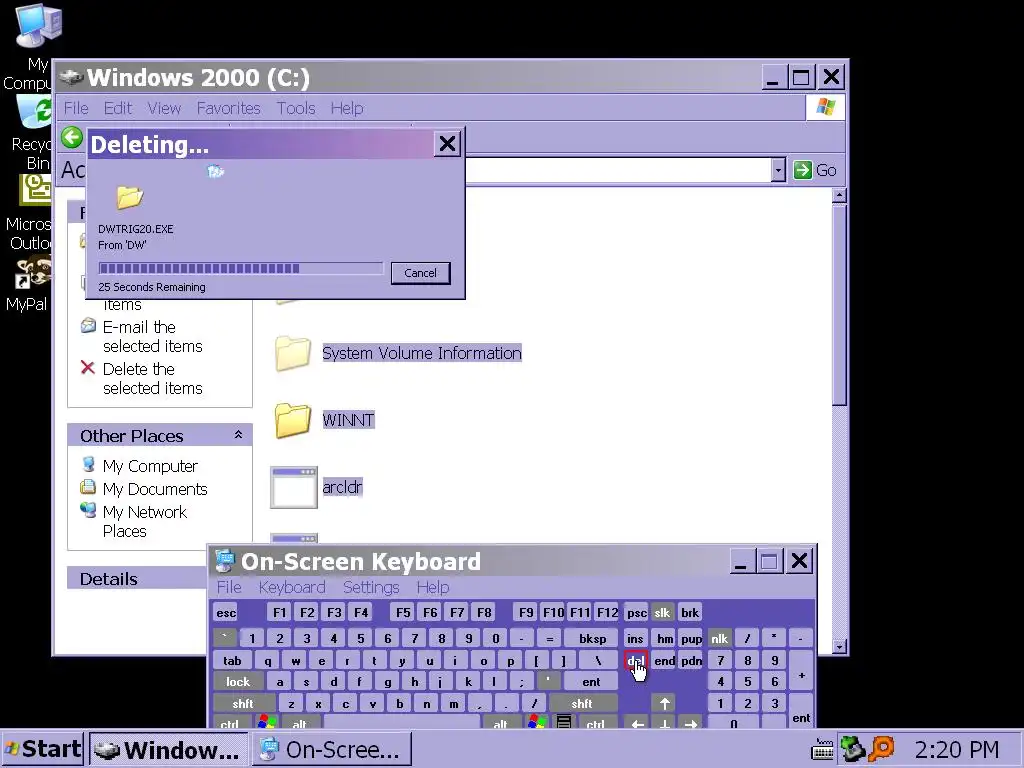Switch to On-Screen Keyboard taskbar button
This screenshot has width=1024, height=768.
click(x=332, y=749)
